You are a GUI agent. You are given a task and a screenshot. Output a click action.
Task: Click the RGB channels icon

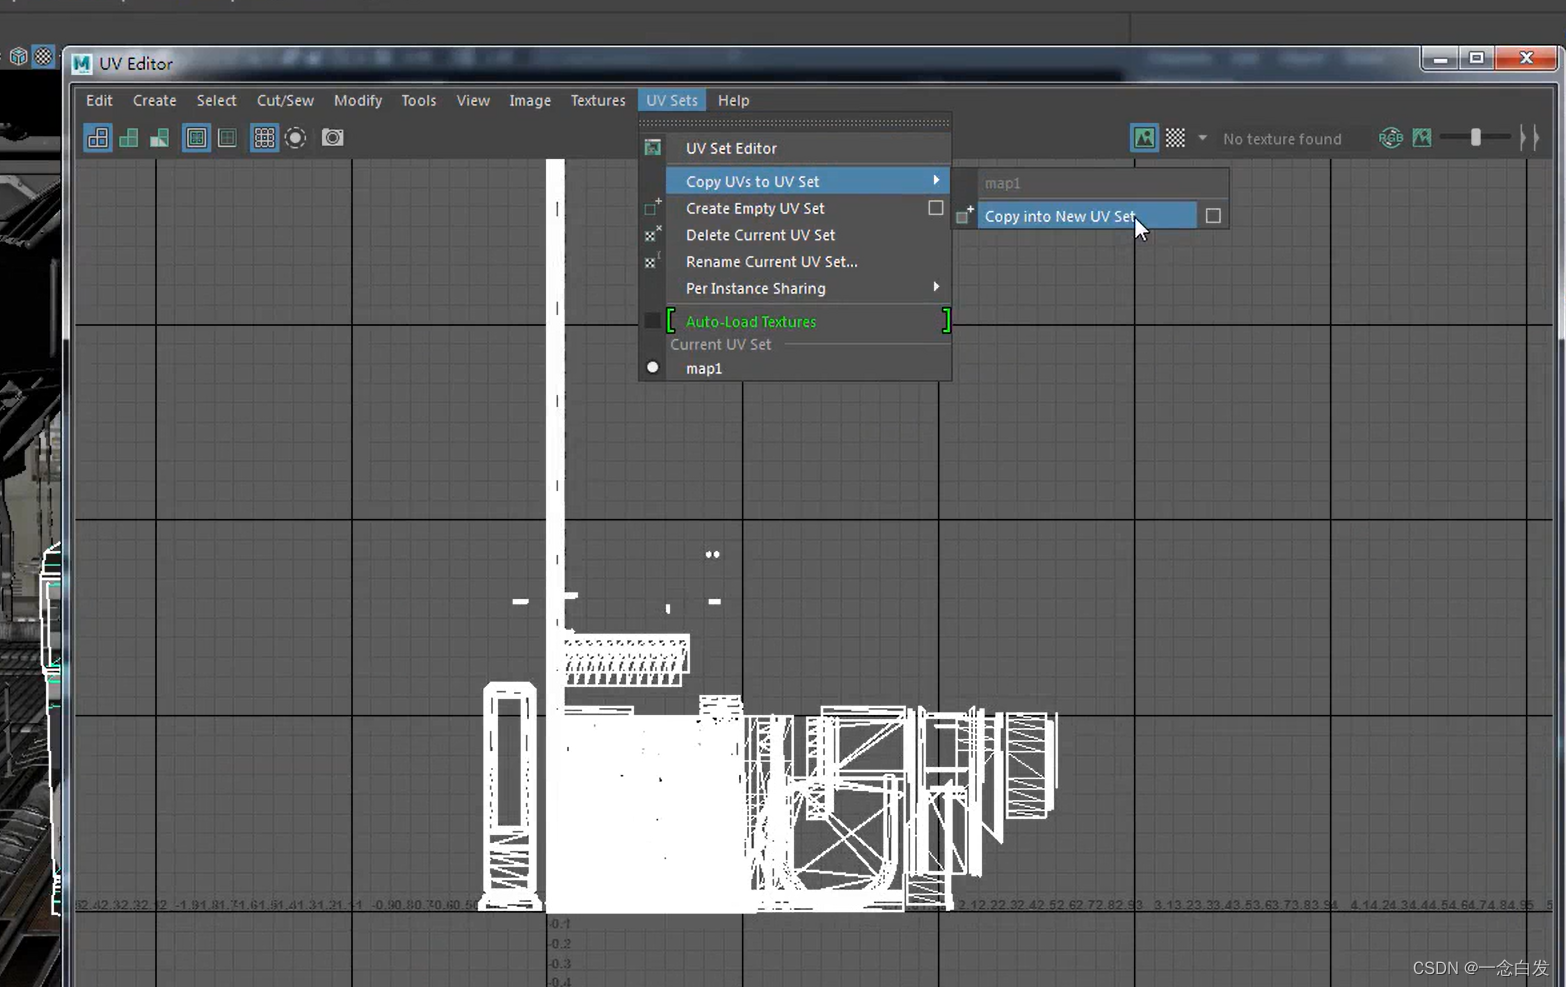click(1390, 138)
